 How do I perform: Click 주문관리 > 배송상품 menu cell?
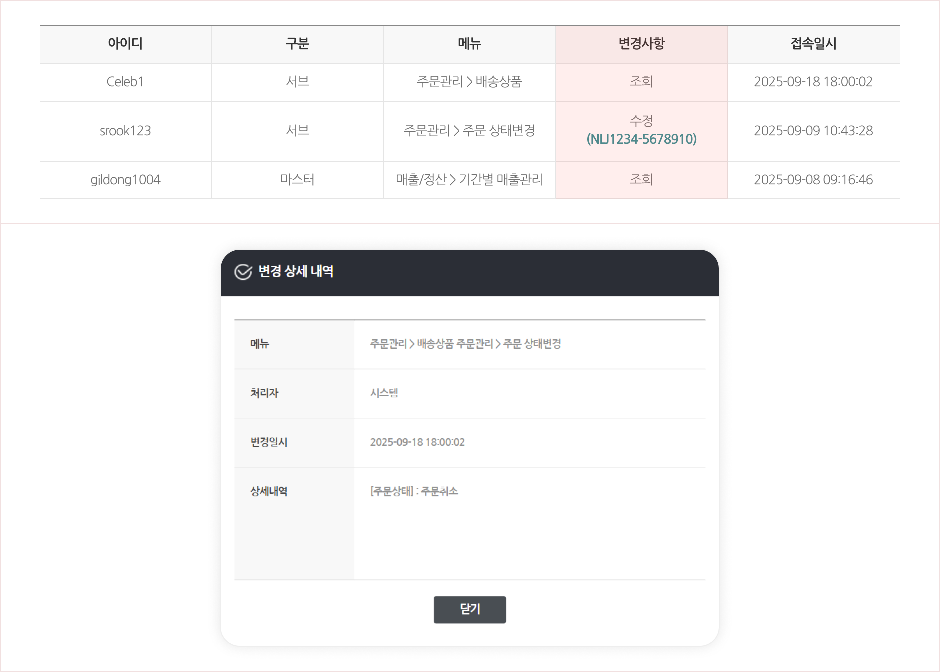point(469,82)
